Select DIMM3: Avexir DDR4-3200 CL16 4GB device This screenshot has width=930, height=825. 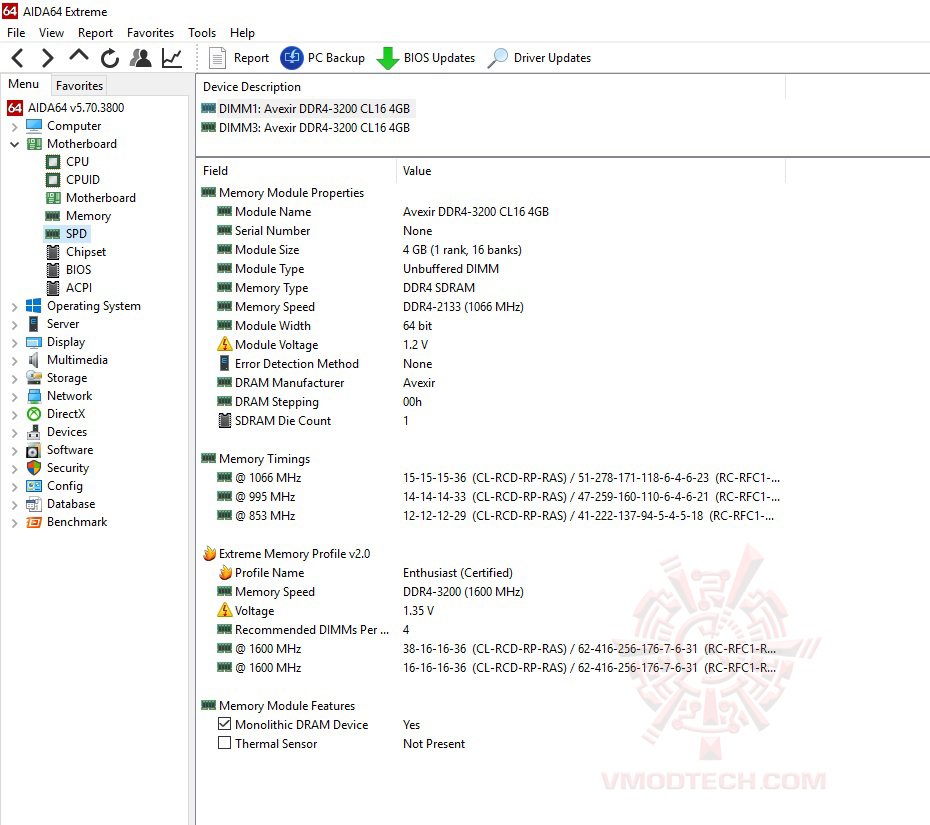(x=306, y=128)
